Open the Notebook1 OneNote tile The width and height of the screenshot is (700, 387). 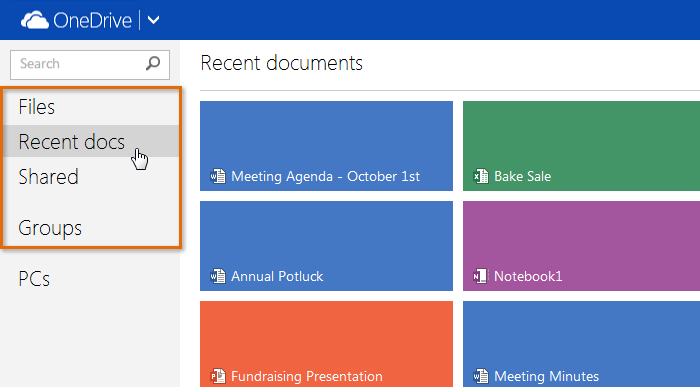coord(581,246)
